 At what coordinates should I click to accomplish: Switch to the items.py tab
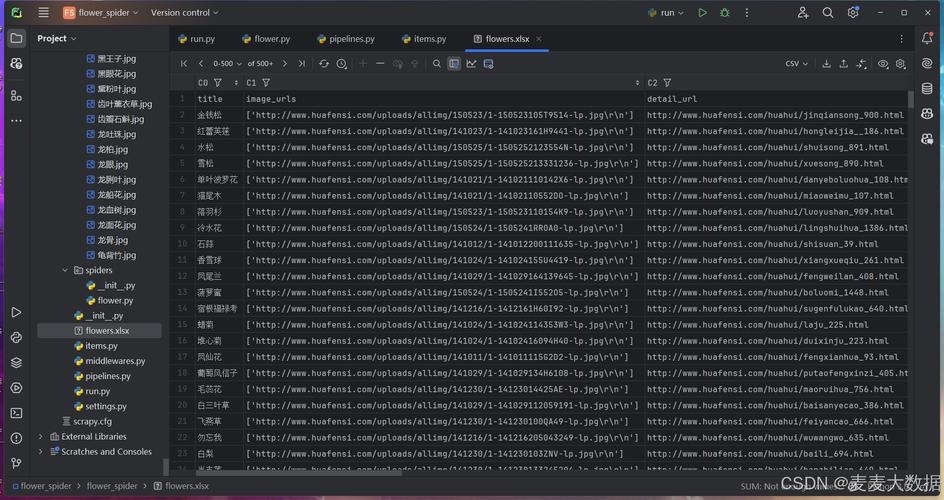(424, 39)
